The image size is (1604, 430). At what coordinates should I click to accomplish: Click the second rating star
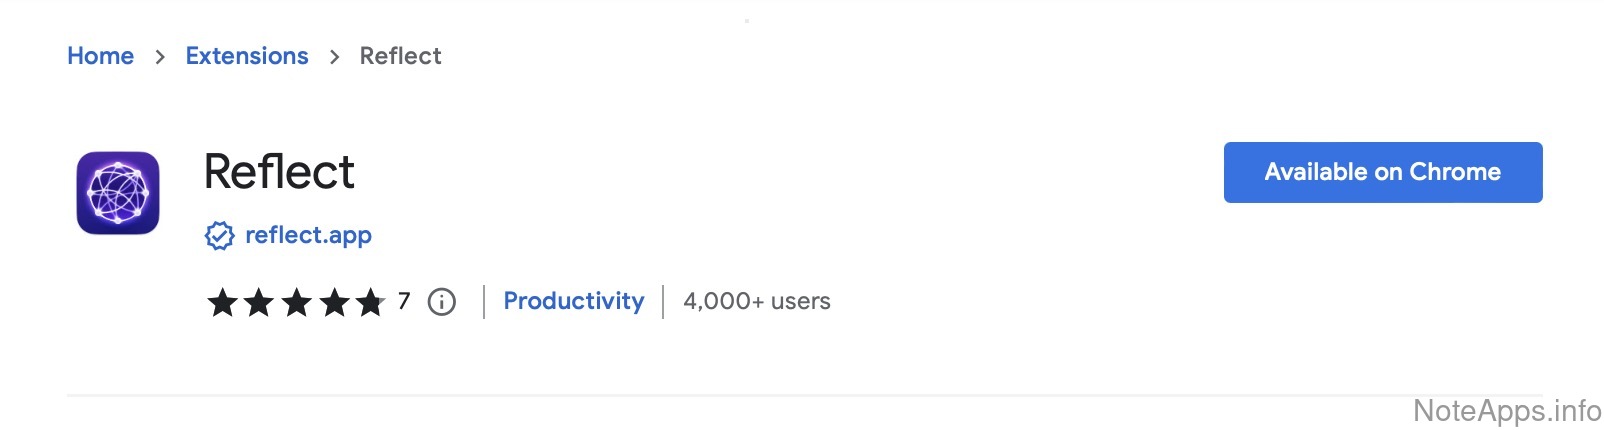tap(259, 302)
